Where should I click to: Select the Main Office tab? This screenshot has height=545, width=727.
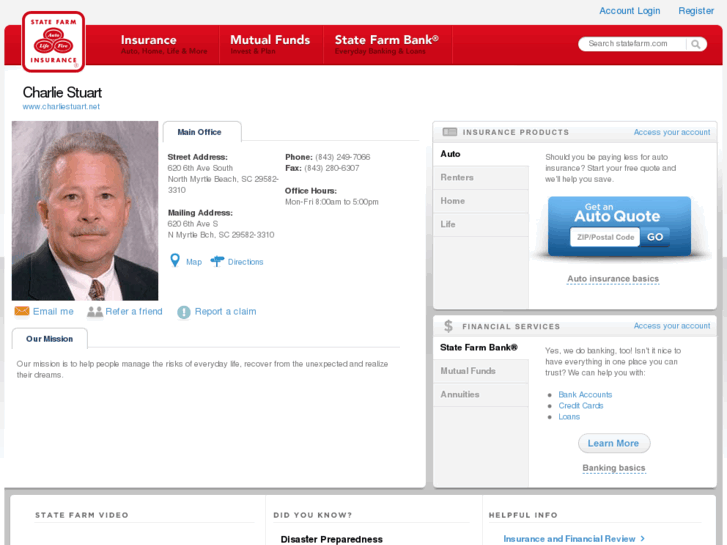[202, 132]
